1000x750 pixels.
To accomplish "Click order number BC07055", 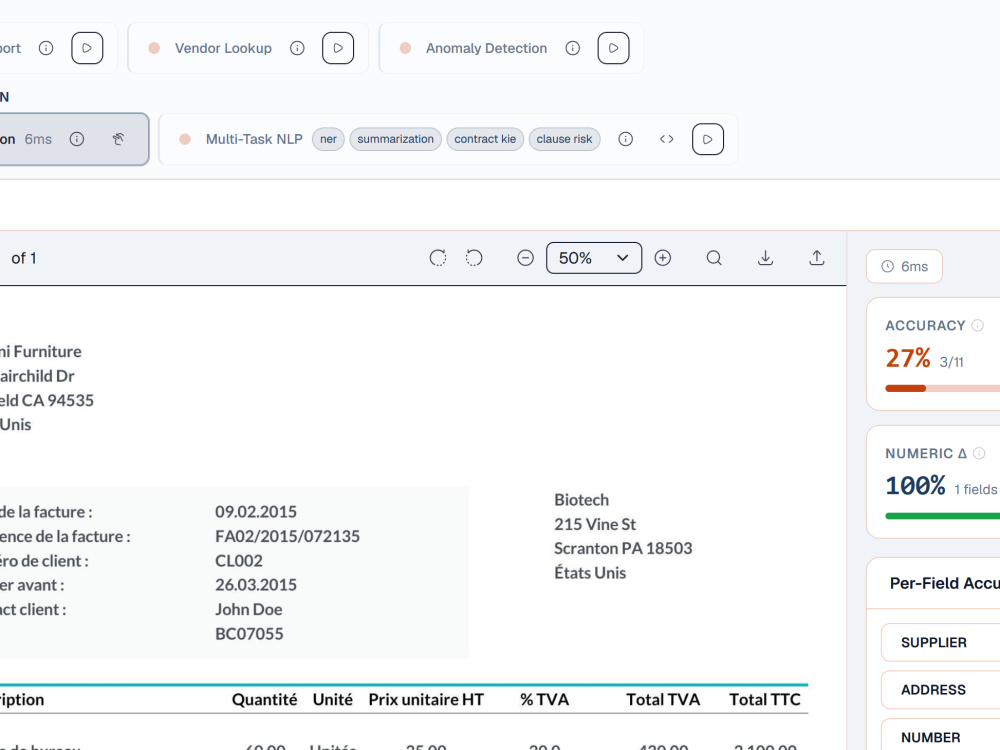I will (249, 633).
